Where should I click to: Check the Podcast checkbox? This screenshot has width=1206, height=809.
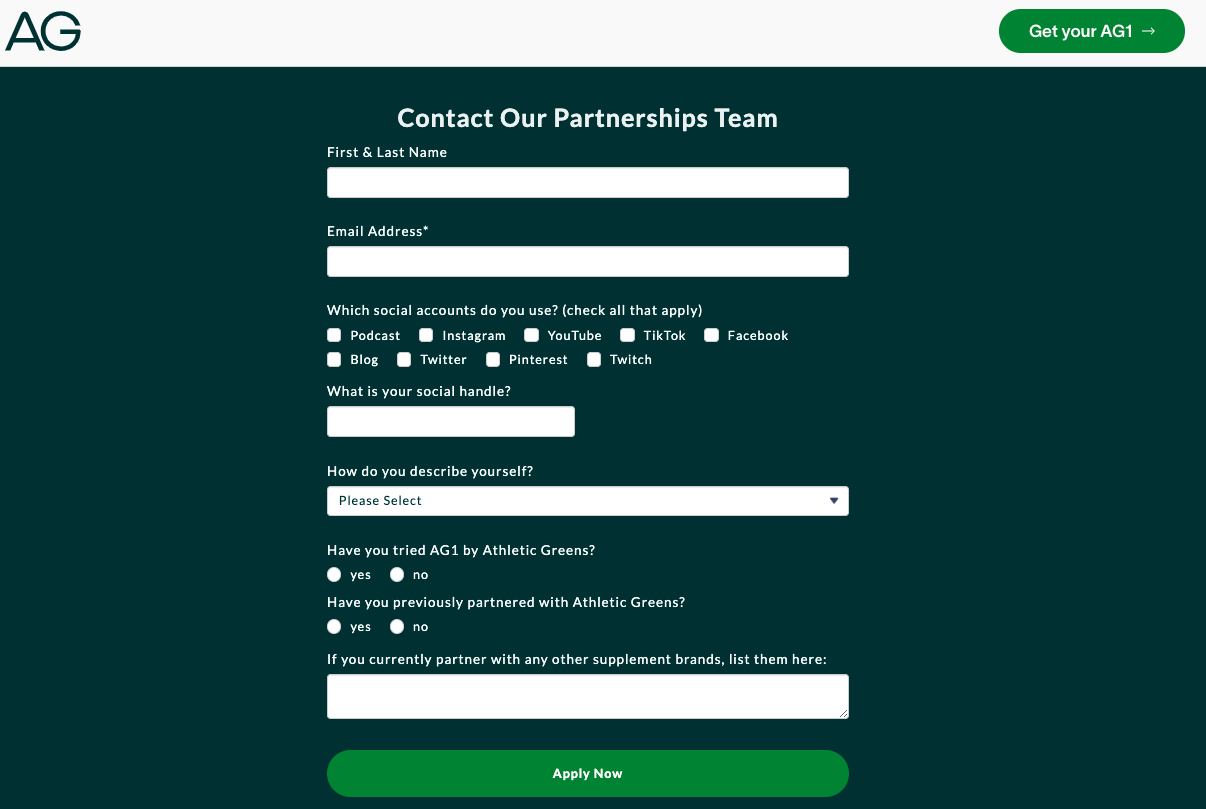(334, 335)
